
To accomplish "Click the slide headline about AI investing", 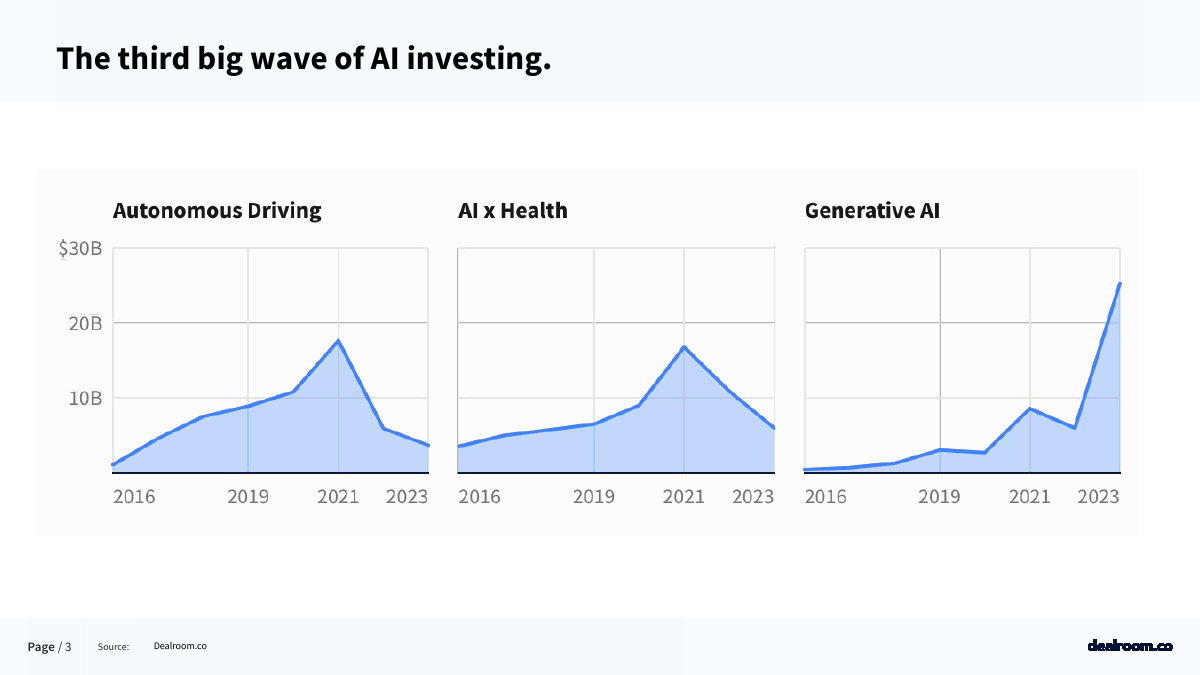I will pyautogui.click(x=304, y=58).
